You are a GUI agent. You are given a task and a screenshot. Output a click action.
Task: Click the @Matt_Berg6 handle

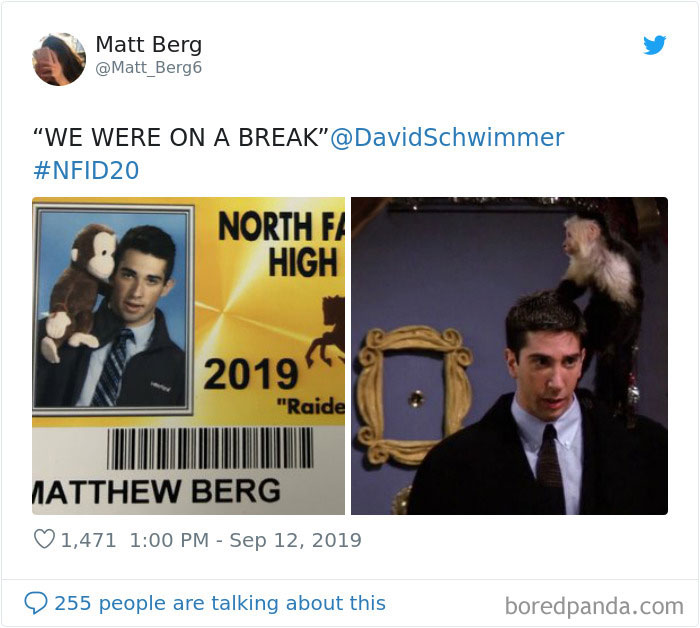(x=149, y=68)
